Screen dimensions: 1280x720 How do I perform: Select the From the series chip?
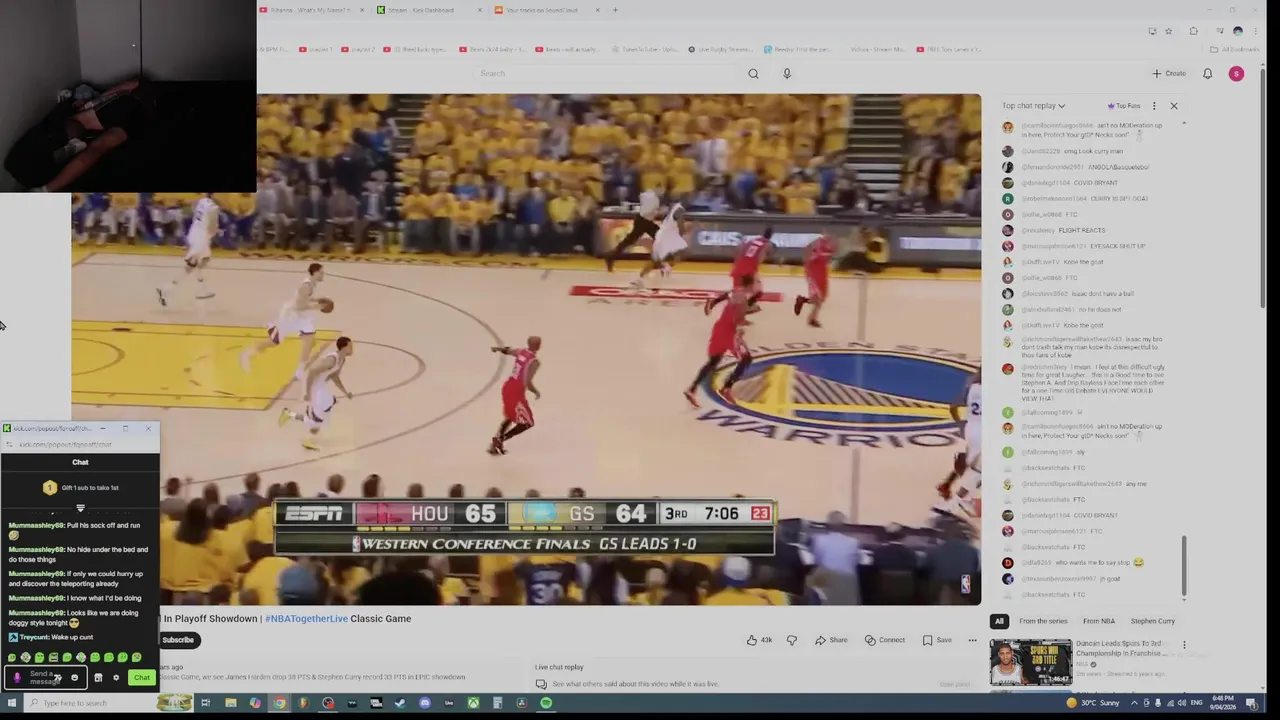(1043, 621)
